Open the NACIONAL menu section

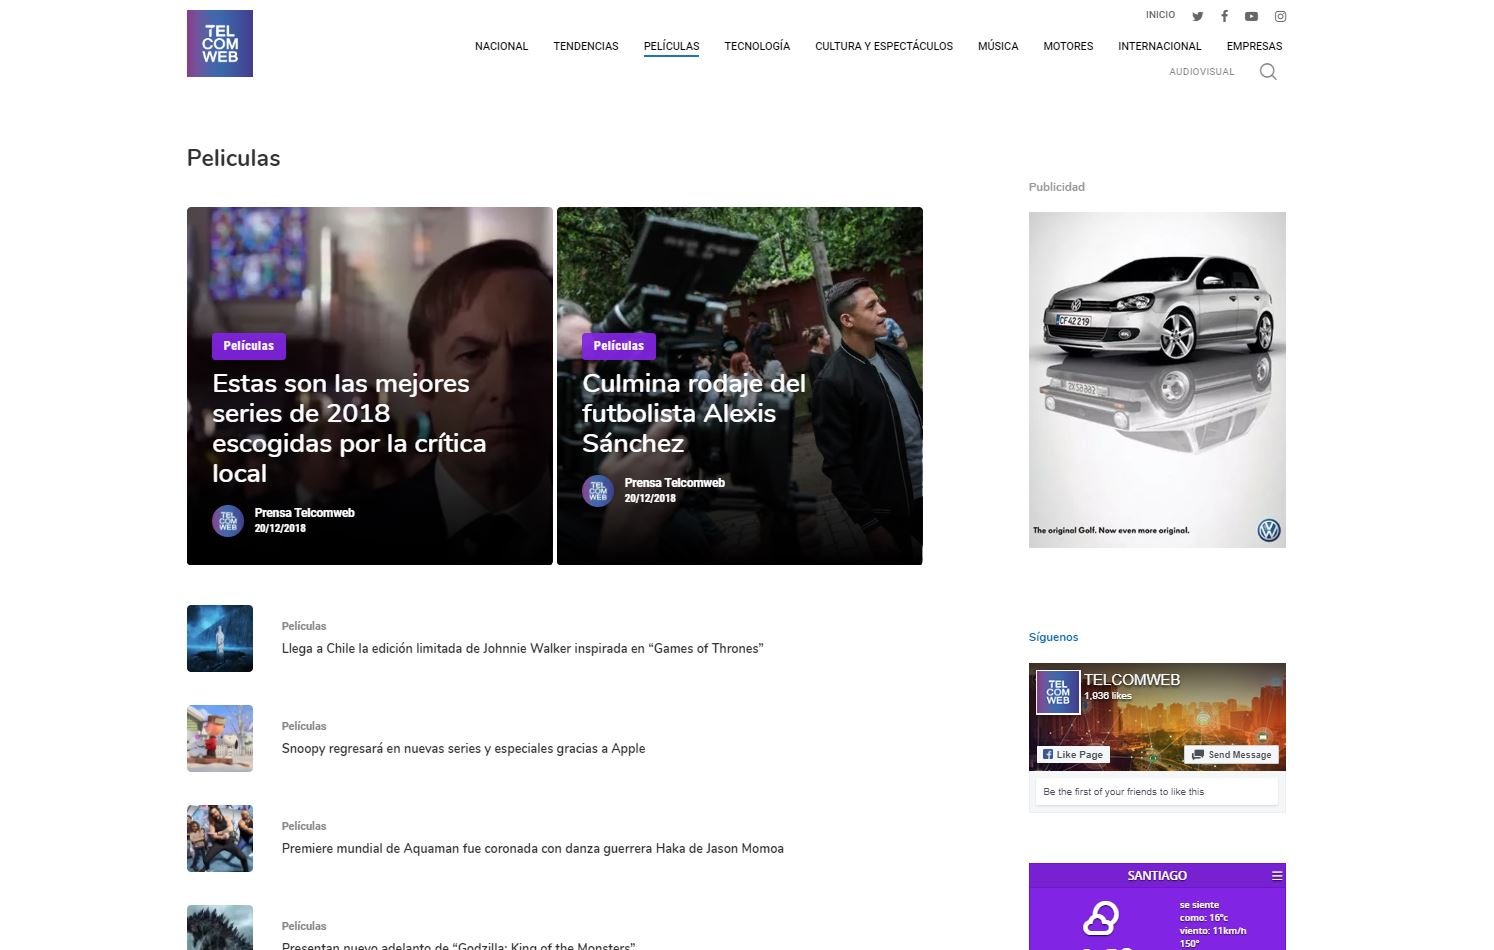click(501, 46)
